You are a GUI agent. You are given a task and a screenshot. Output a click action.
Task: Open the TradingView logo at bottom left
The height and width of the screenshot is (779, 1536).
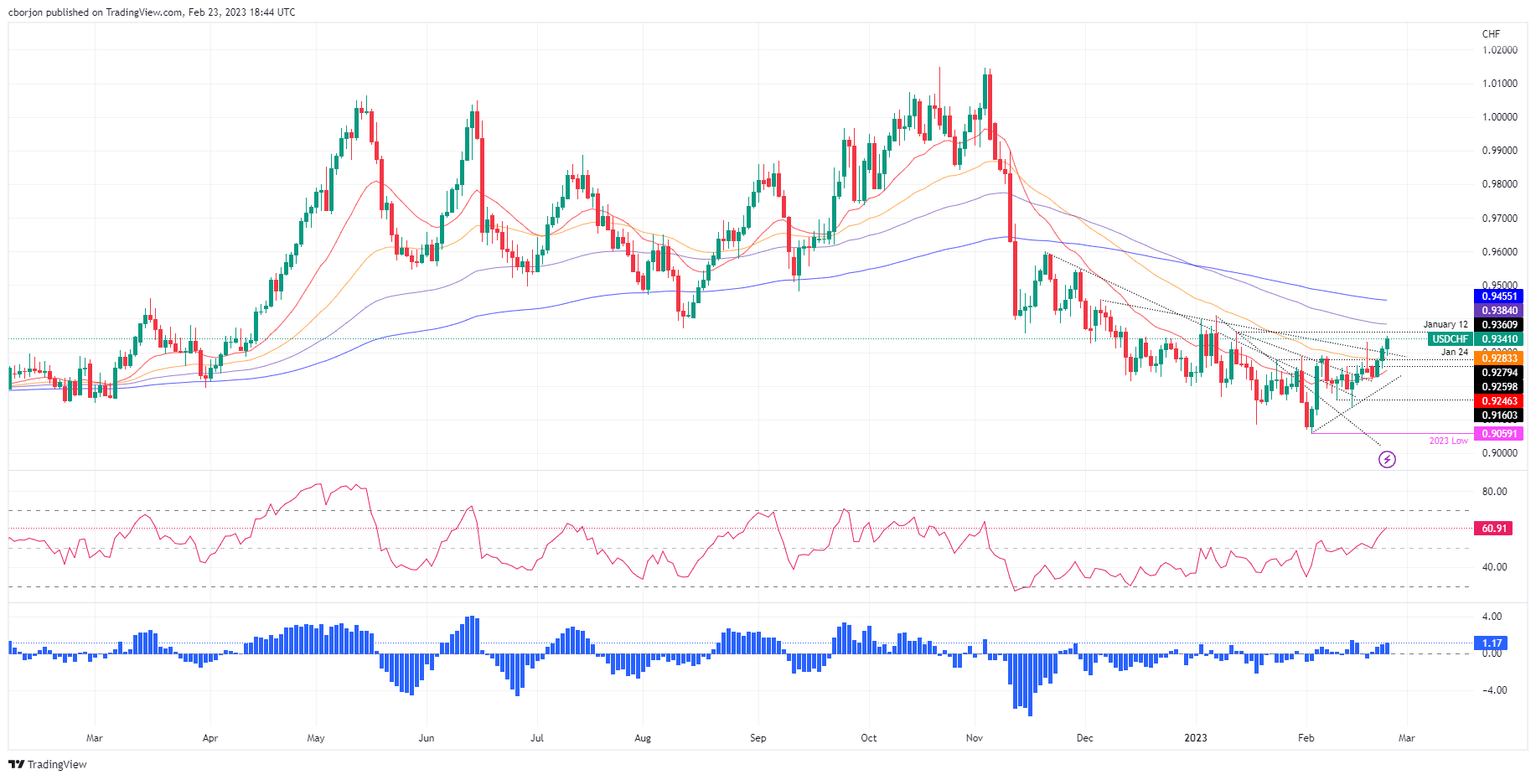click(48, 764)
